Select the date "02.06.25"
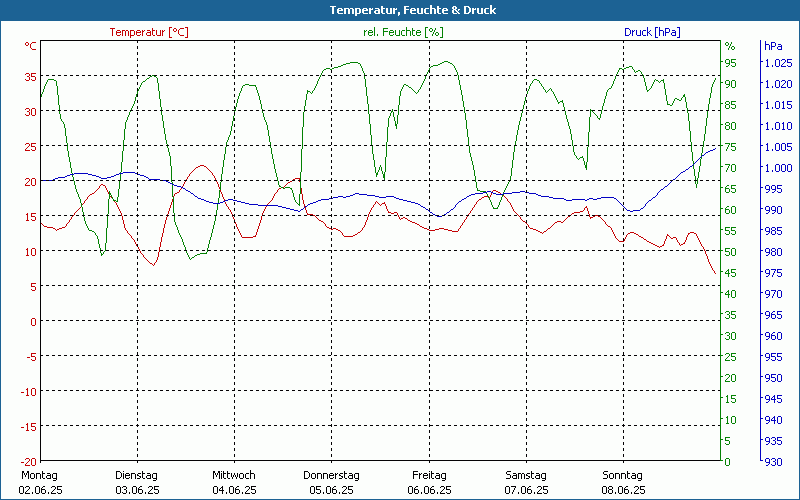 pos(40,490)
